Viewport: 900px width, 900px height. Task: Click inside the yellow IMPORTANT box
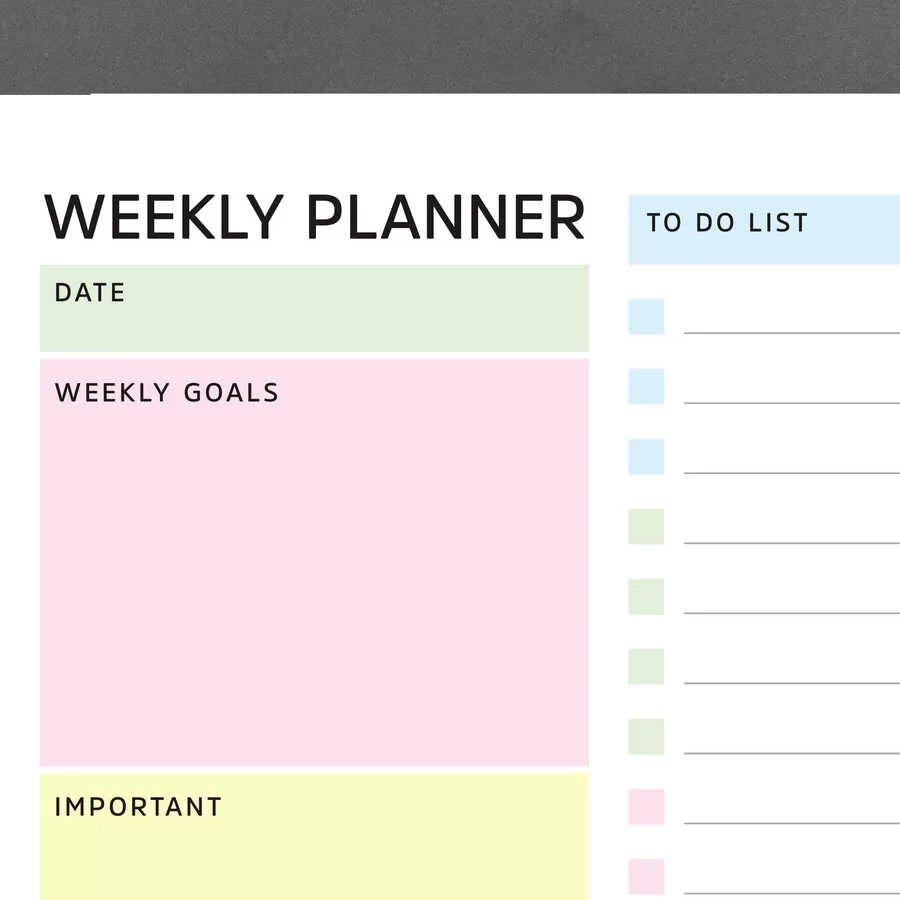pos(314,837)
